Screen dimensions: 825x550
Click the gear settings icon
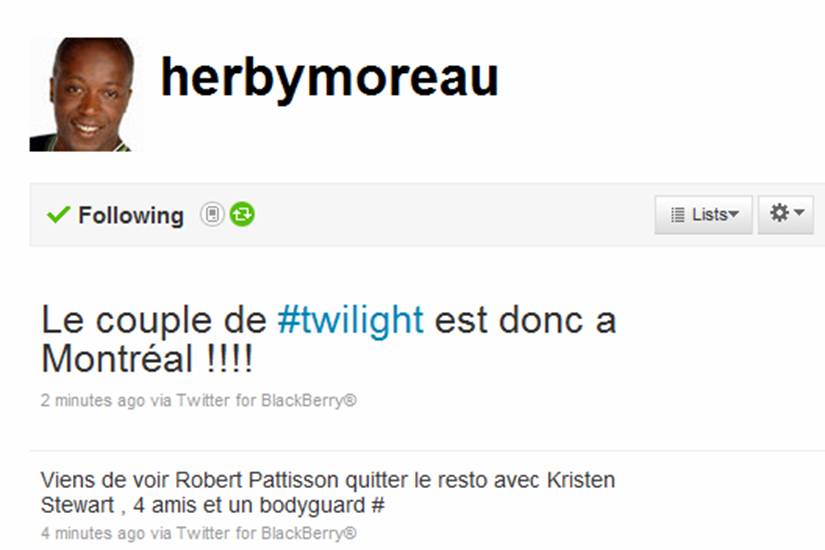pyautogui.click(x=779, y=213)
